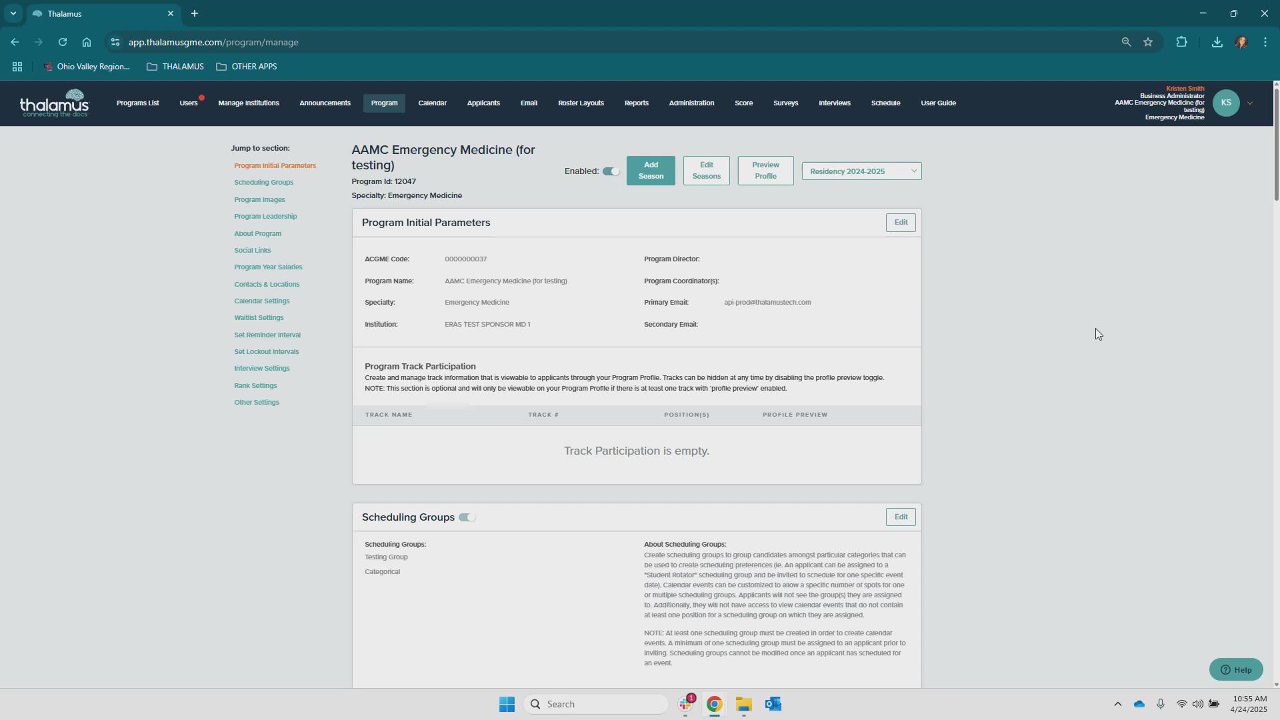Open the Applicants menu item

pos(483,103)
